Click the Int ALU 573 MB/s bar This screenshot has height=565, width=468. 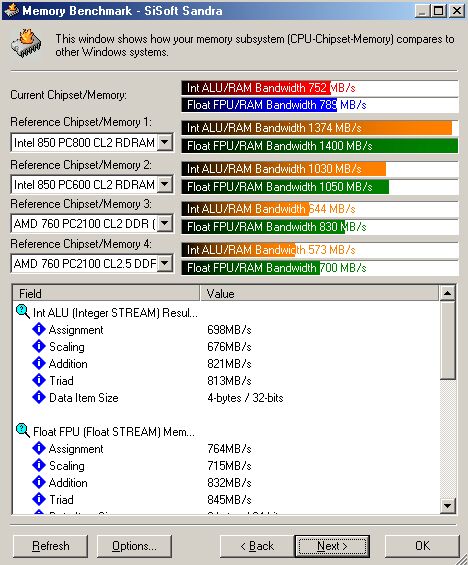[x=238, y=250]
